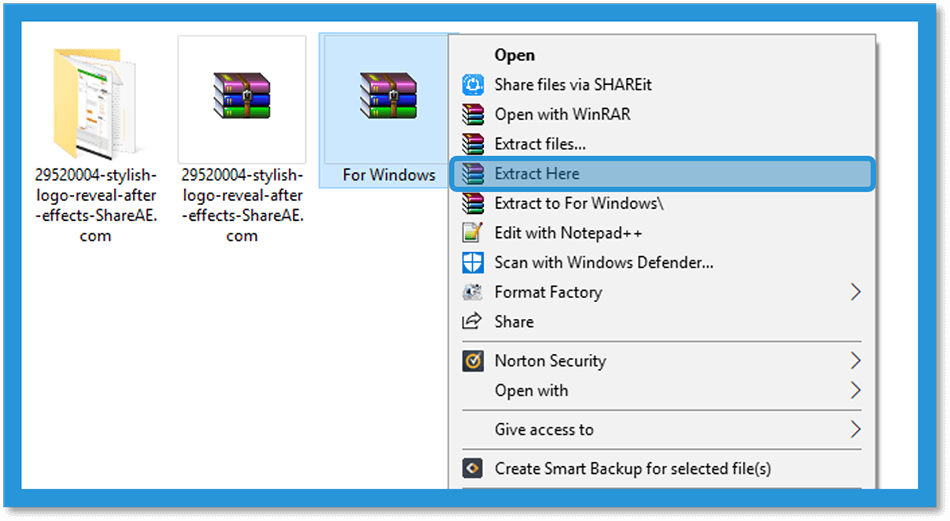Click the Share arrow icon
The image size is (950, 521).
pyautogui.click(x=472, y=321)
